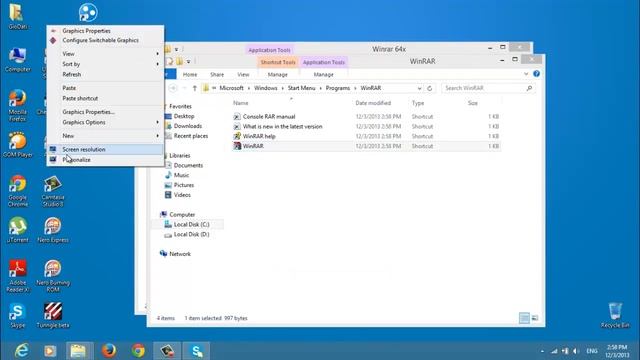Switch to details view button
Image resolution: width=640 pixels, height=360 pixels.
tap(524, 318)
